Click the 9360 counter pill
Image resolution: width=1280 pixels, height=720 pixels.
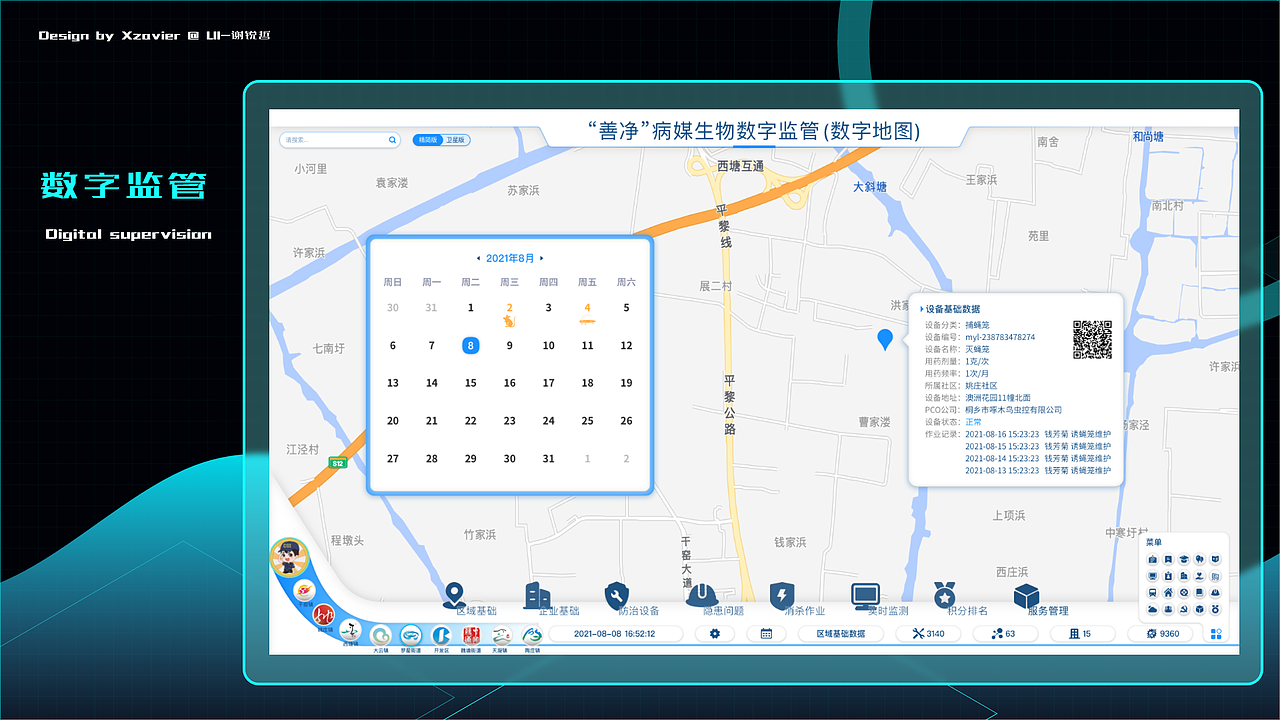click(x=1162, y=634)
